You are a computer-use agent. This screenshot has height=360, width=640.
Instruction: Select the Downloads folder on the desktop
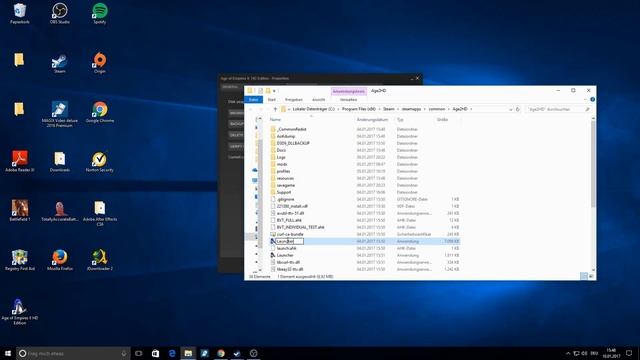[x=60, y=161]
